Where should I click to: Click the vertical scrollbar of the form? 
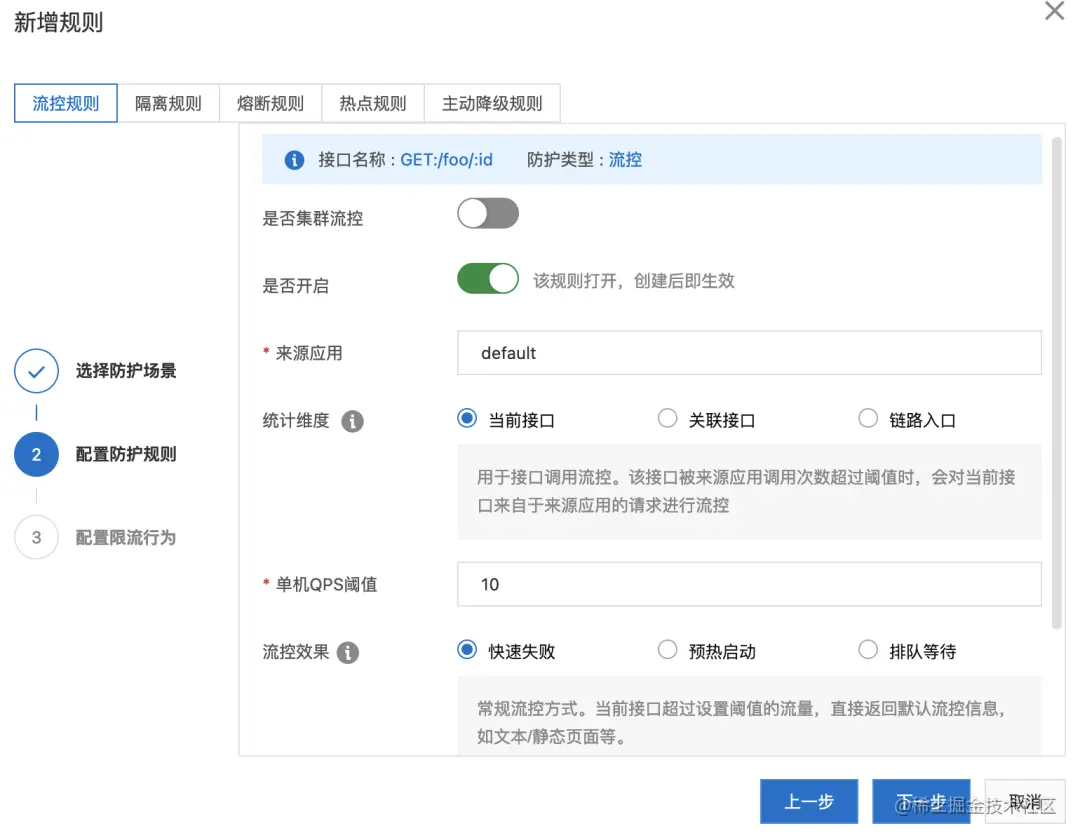pyautogui.click(x=1057, y=383)
